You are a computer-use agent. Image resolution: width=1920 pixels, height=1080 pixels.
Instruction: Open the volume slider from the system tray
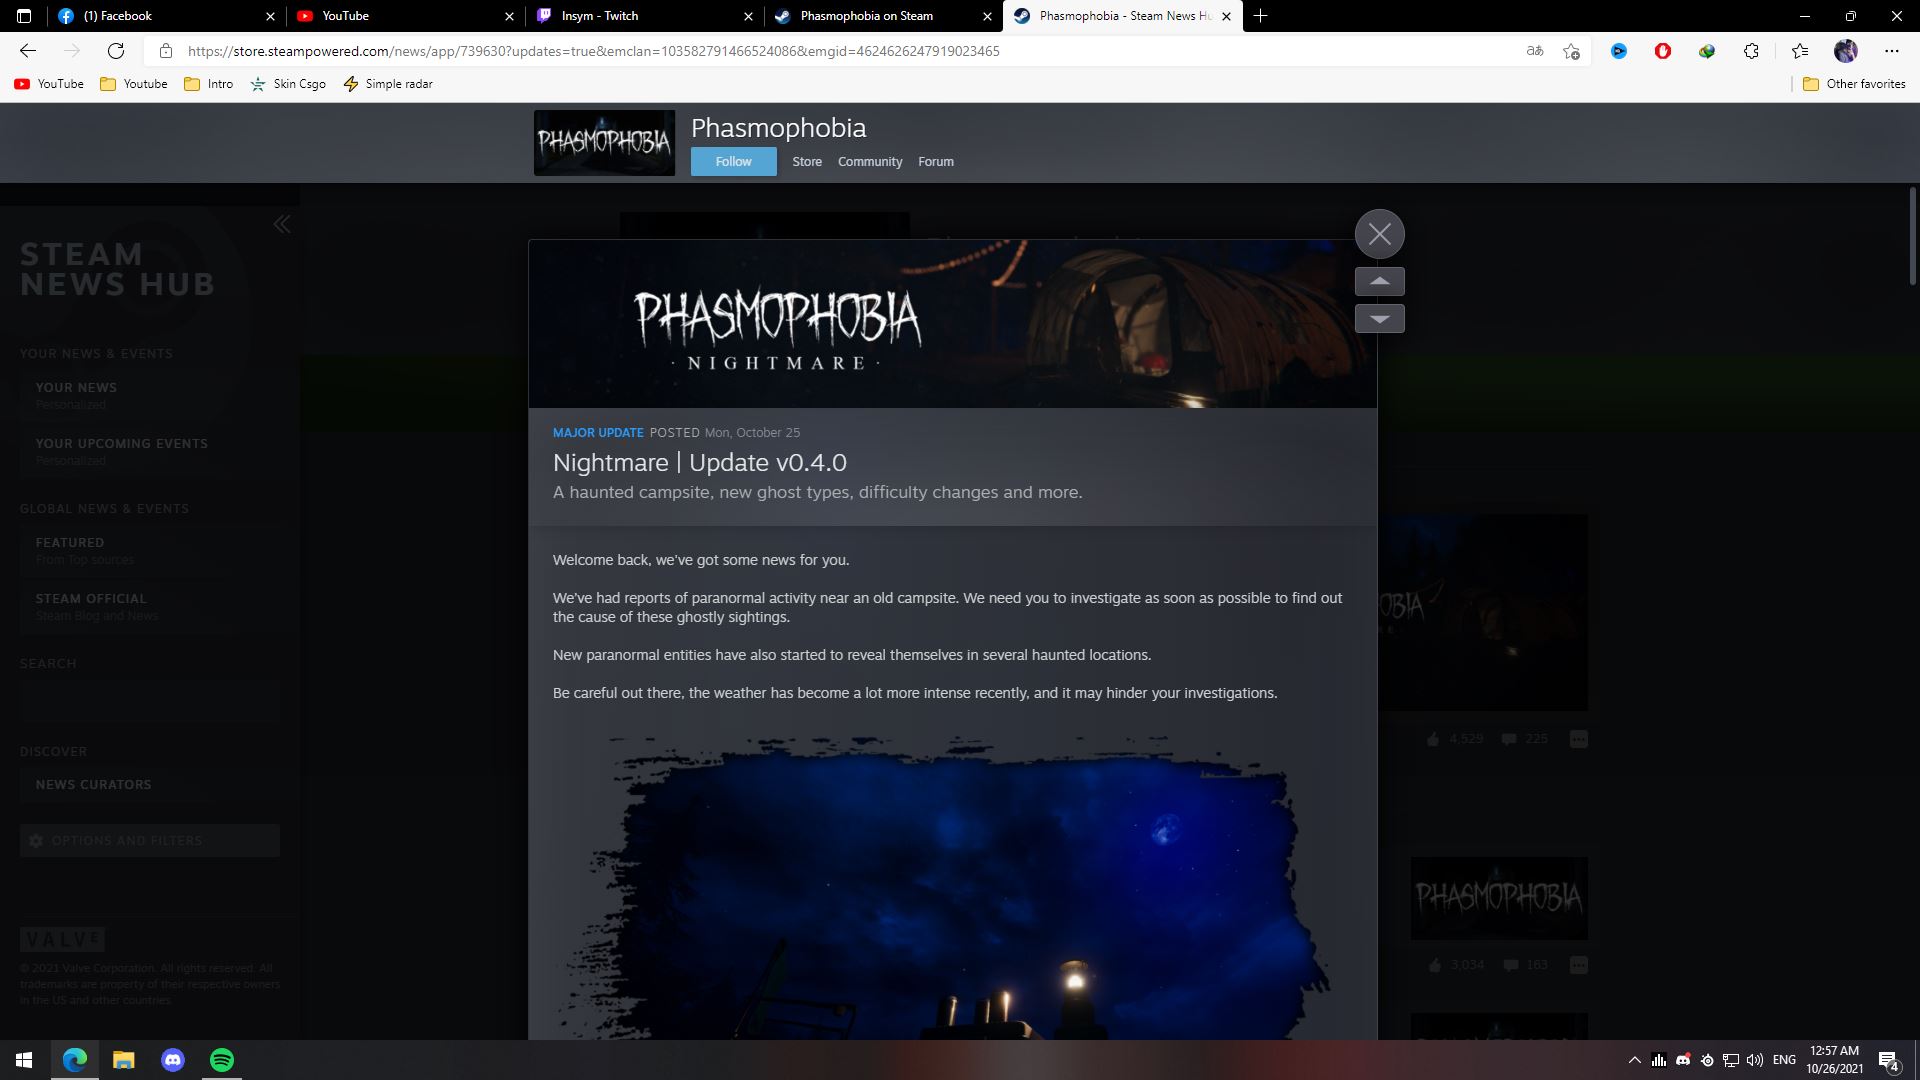click(1755, 1060)
